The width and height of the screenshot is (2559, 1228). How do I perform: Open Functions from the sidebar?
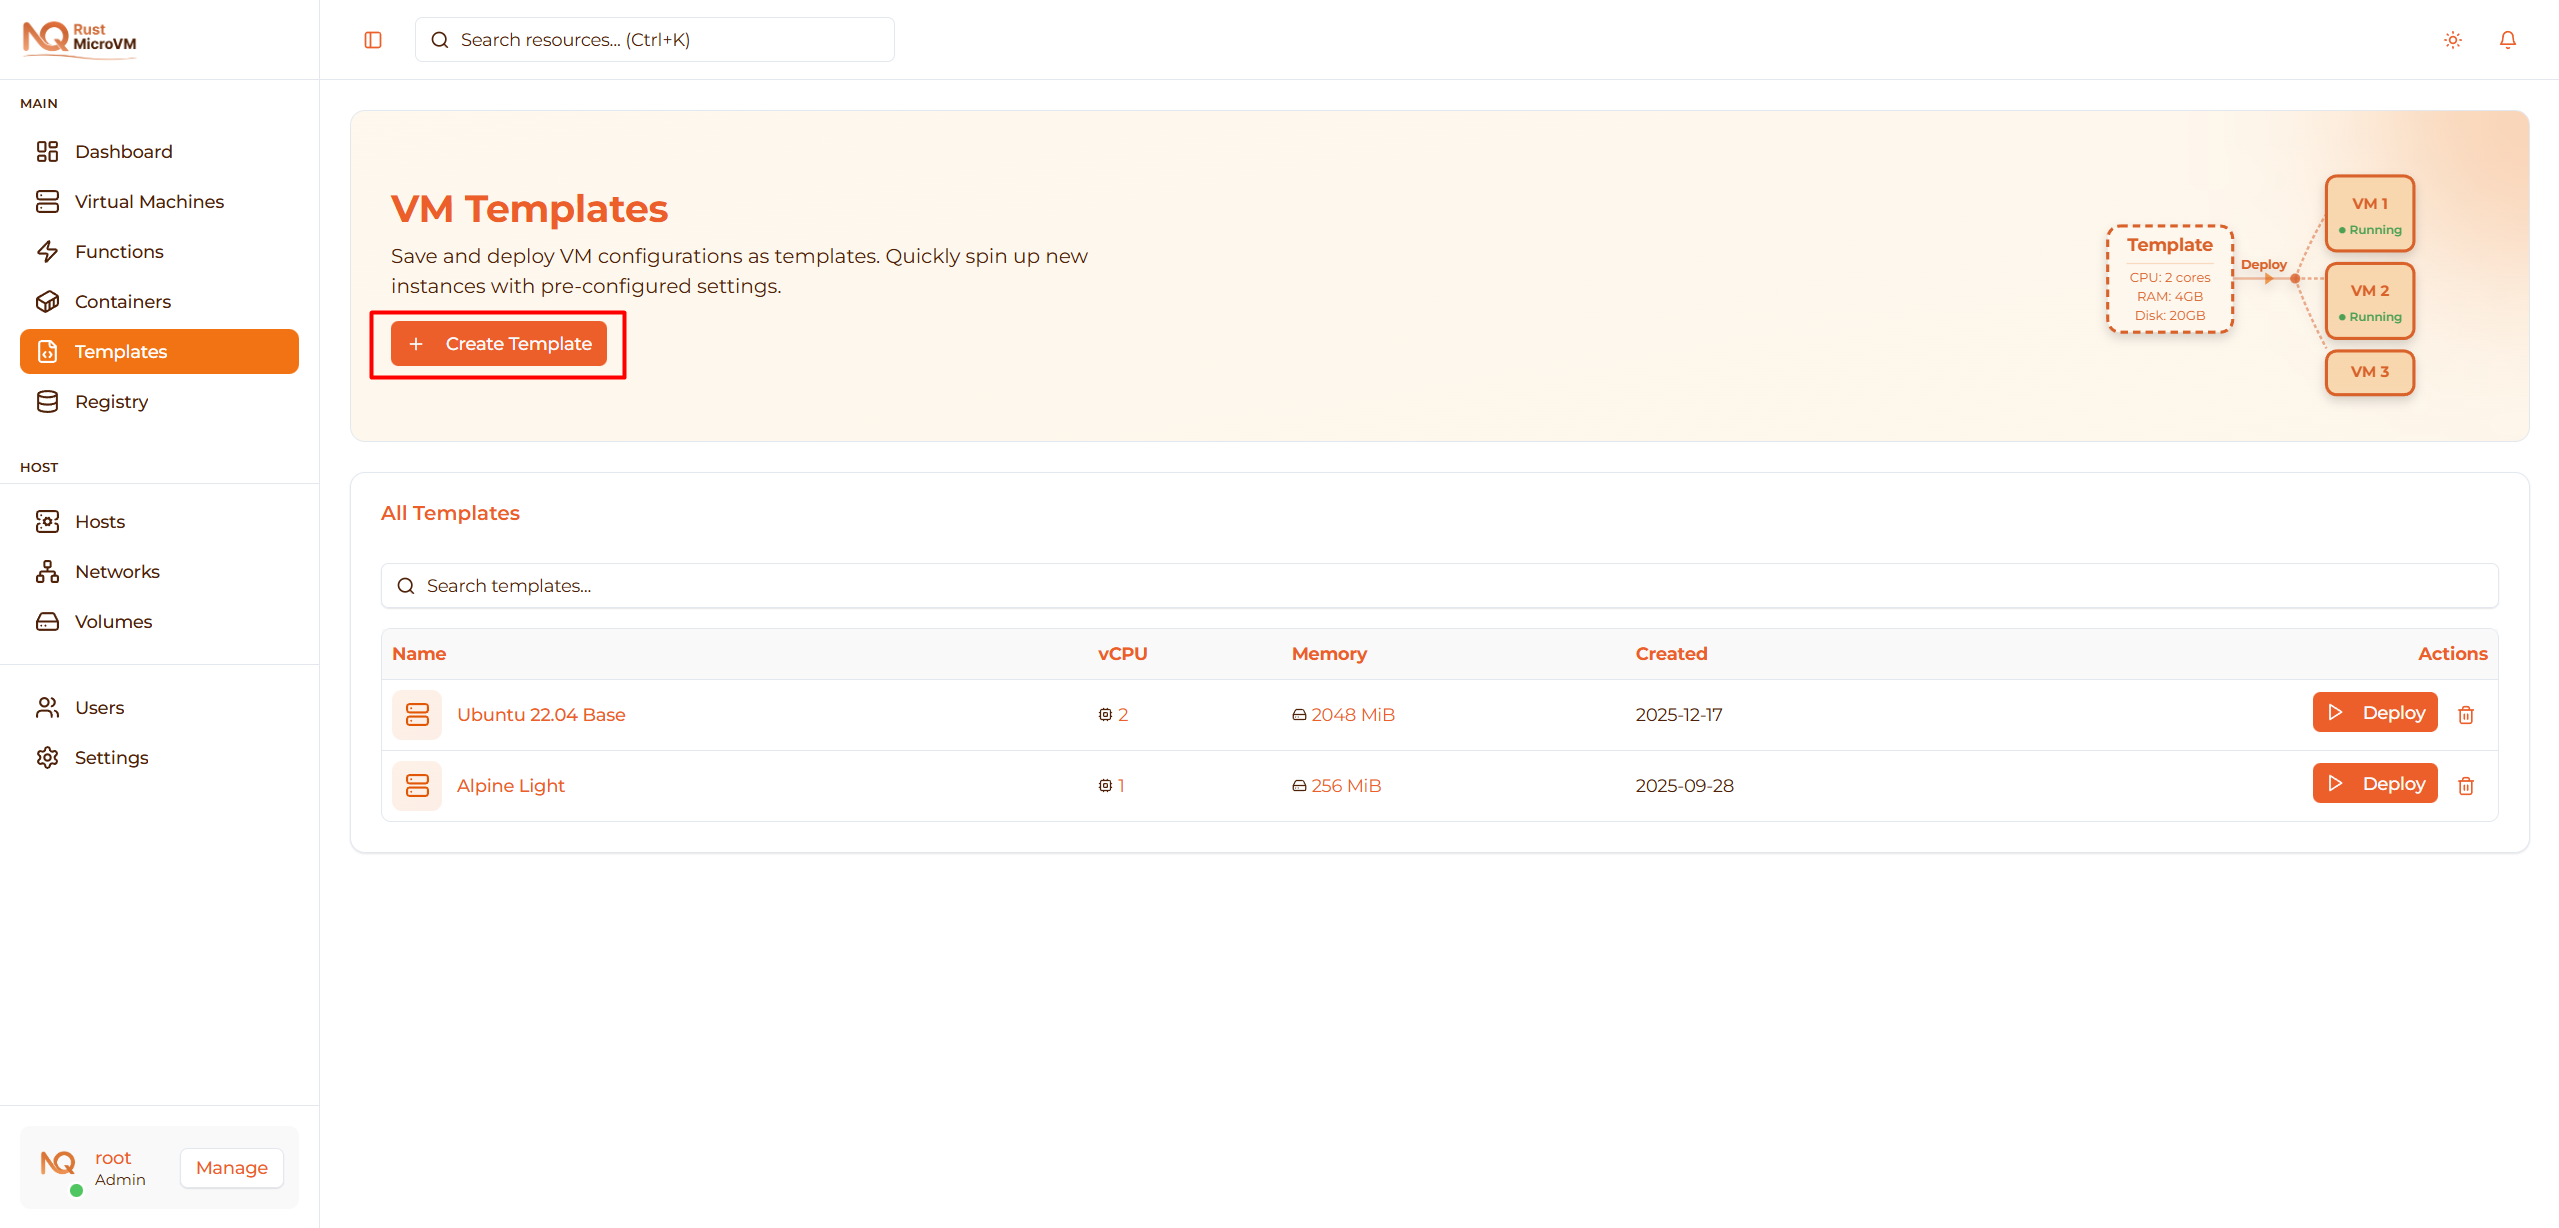click(x=119, y=252)
